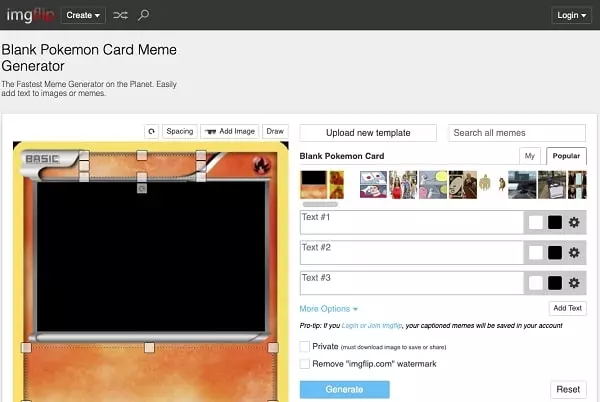The width and height of the screenshot is (600, 402).
Task: Click the Add Image button
Action: point(230,131)
